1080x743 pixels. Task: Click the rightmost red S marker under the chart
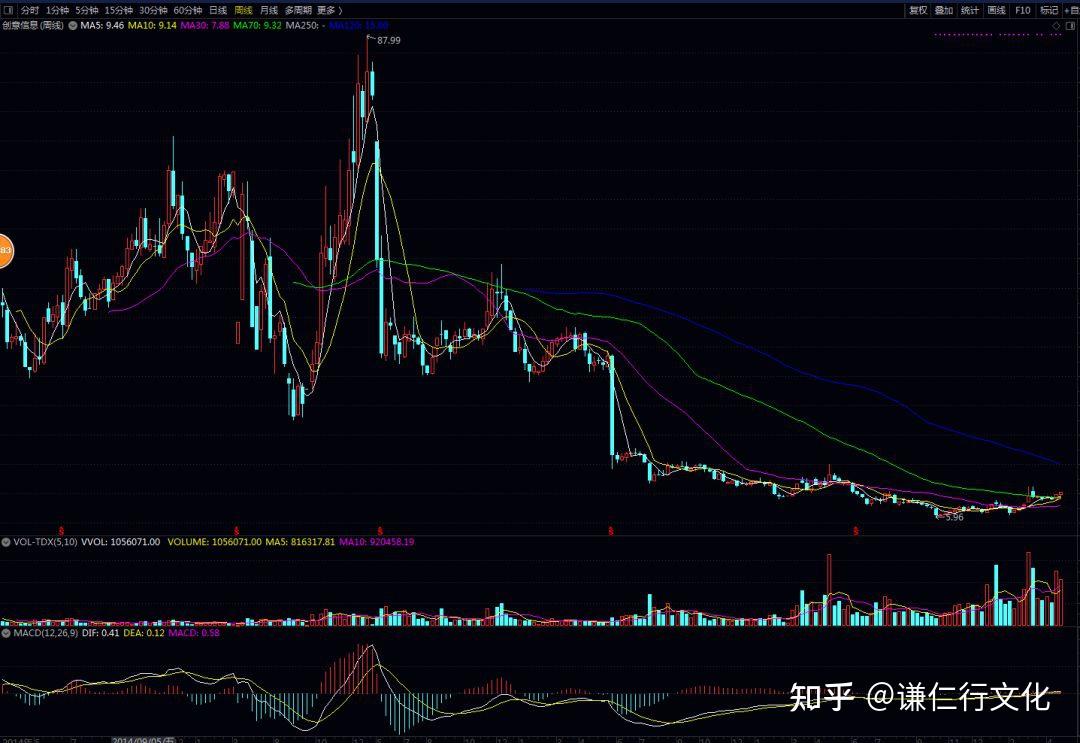[856, 530]
